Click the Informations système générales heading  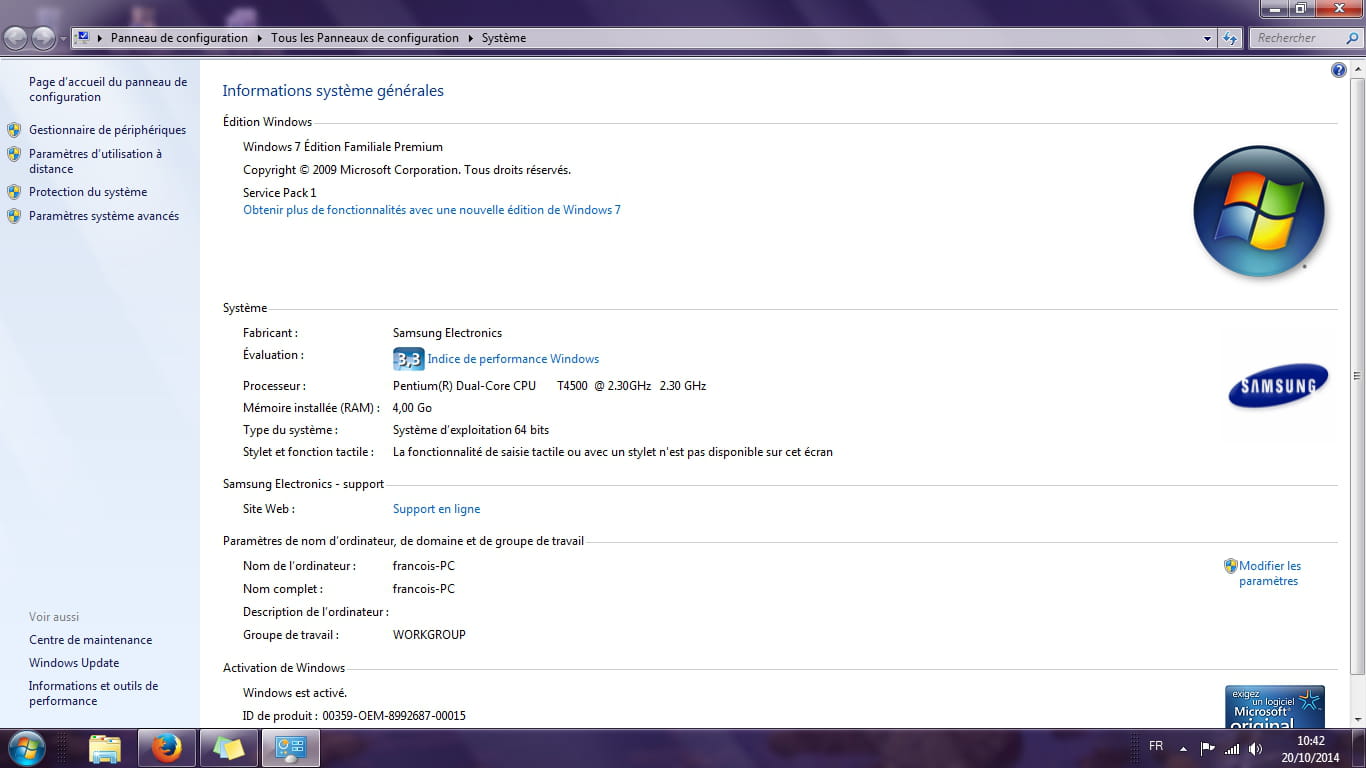click(333, 91)
